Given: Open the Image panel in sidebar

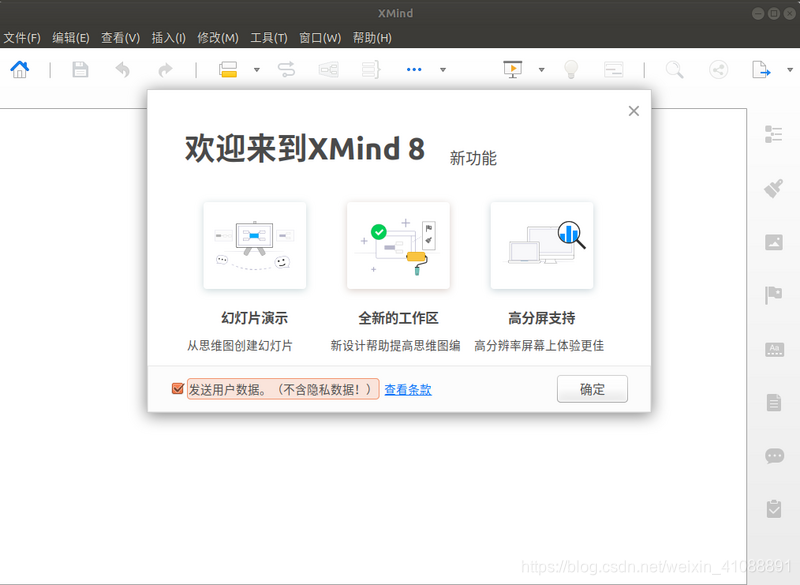Looking at the screenshot, I should (x=773, y=242).
